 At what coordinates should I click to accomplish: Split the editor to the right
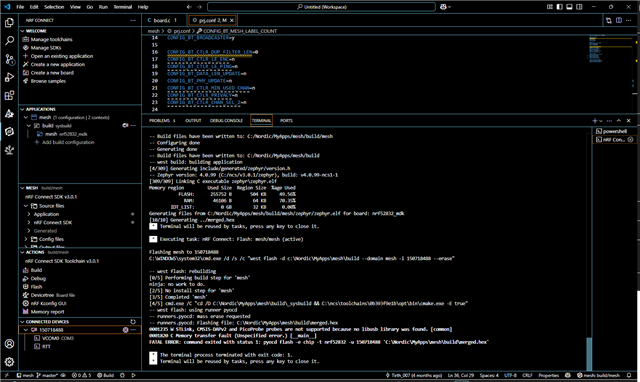[619, 20]
